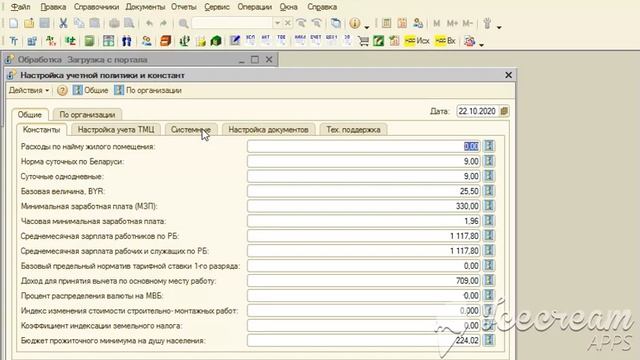This screenshot has width=640, height=360.
Task: Open the Справочники menu
Action: (96, 7)
